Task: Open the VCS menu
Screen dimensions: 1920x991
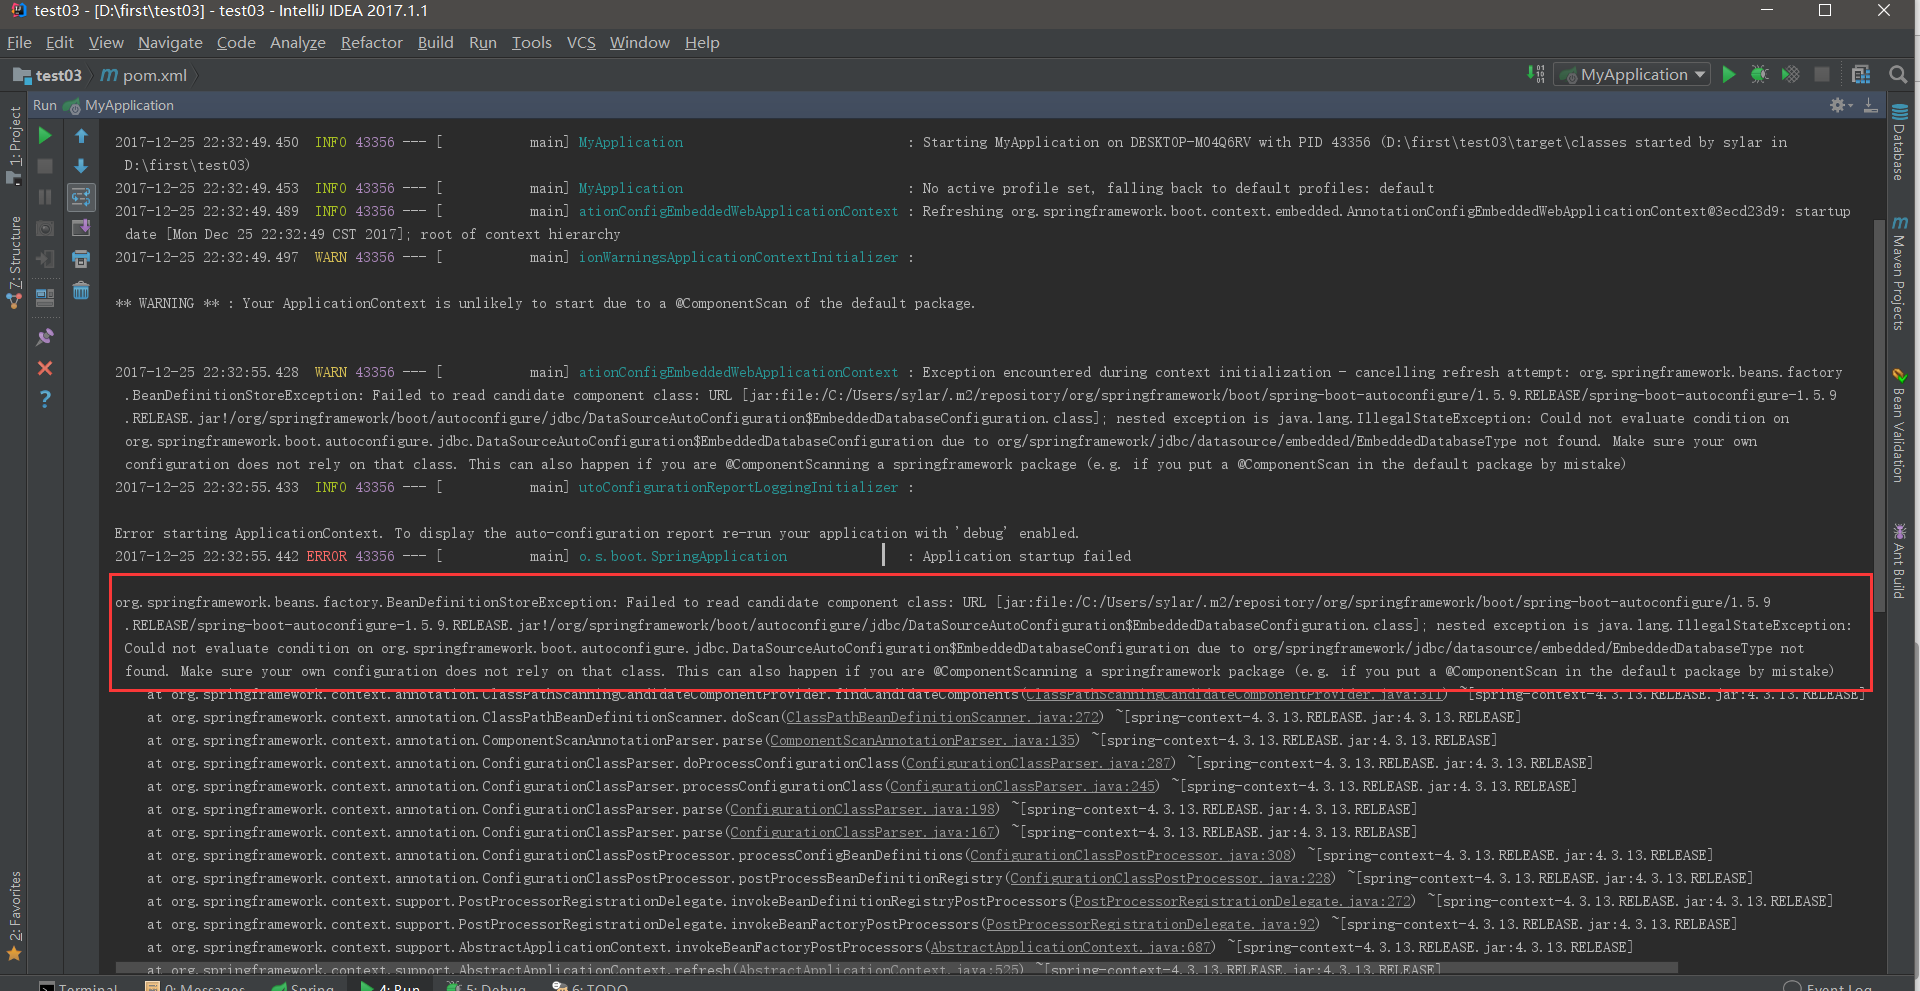Action: [581, 42]
